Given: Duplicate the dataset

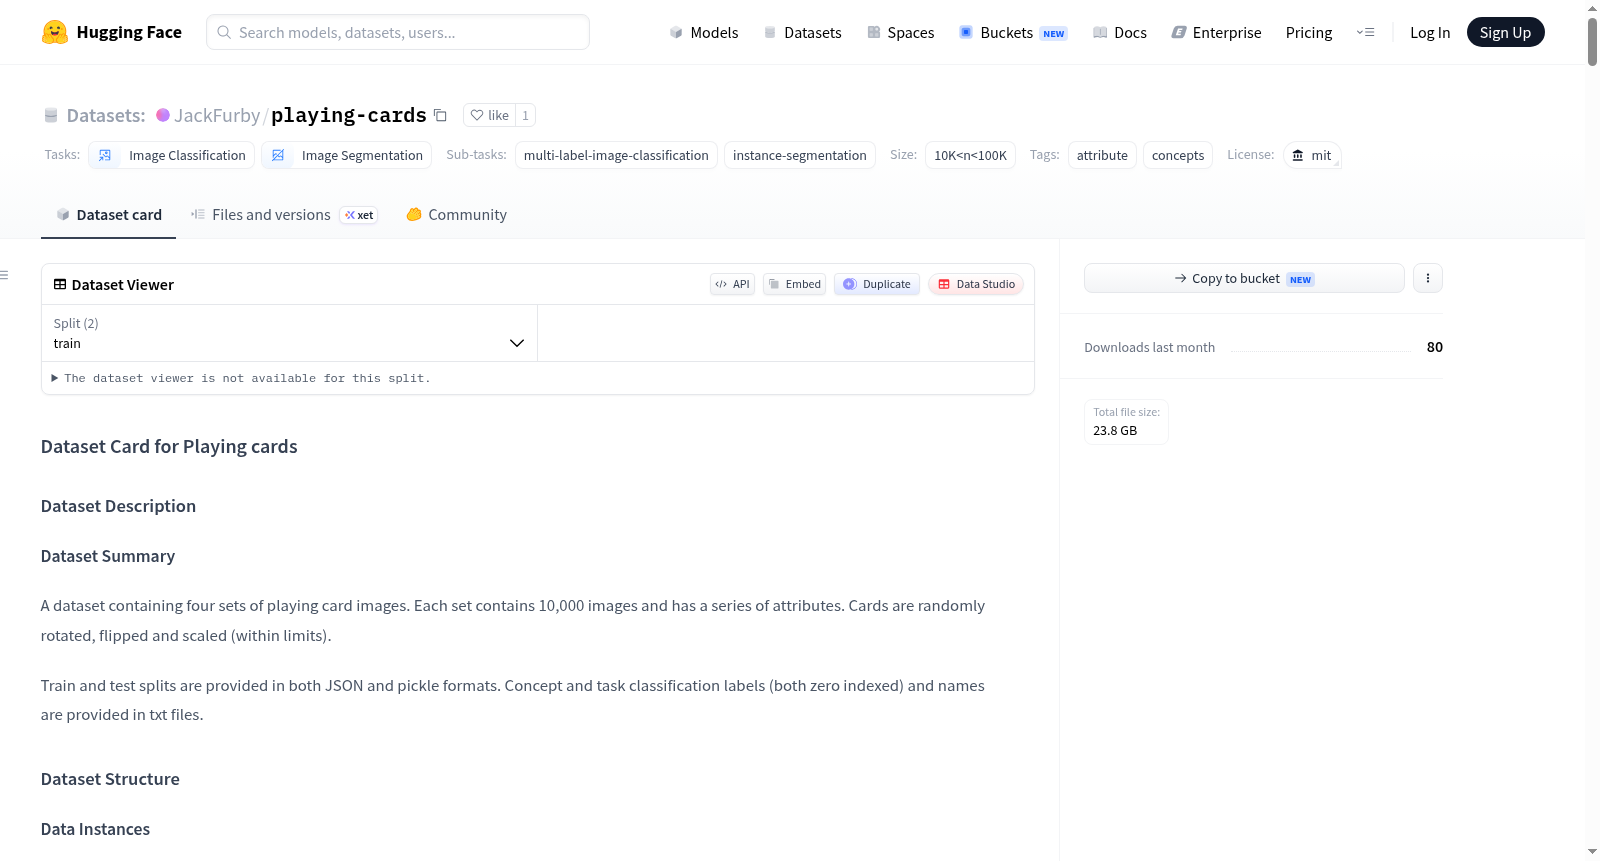Looking at the screenshot, I should (877, 284).
